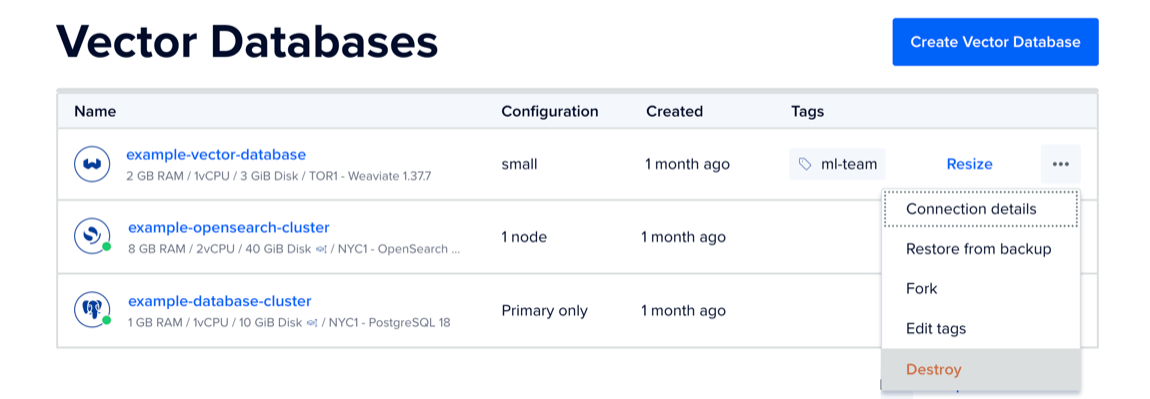Click the Vector Databases heading
Screen dimensions: 1150x399
coord(247,43)
